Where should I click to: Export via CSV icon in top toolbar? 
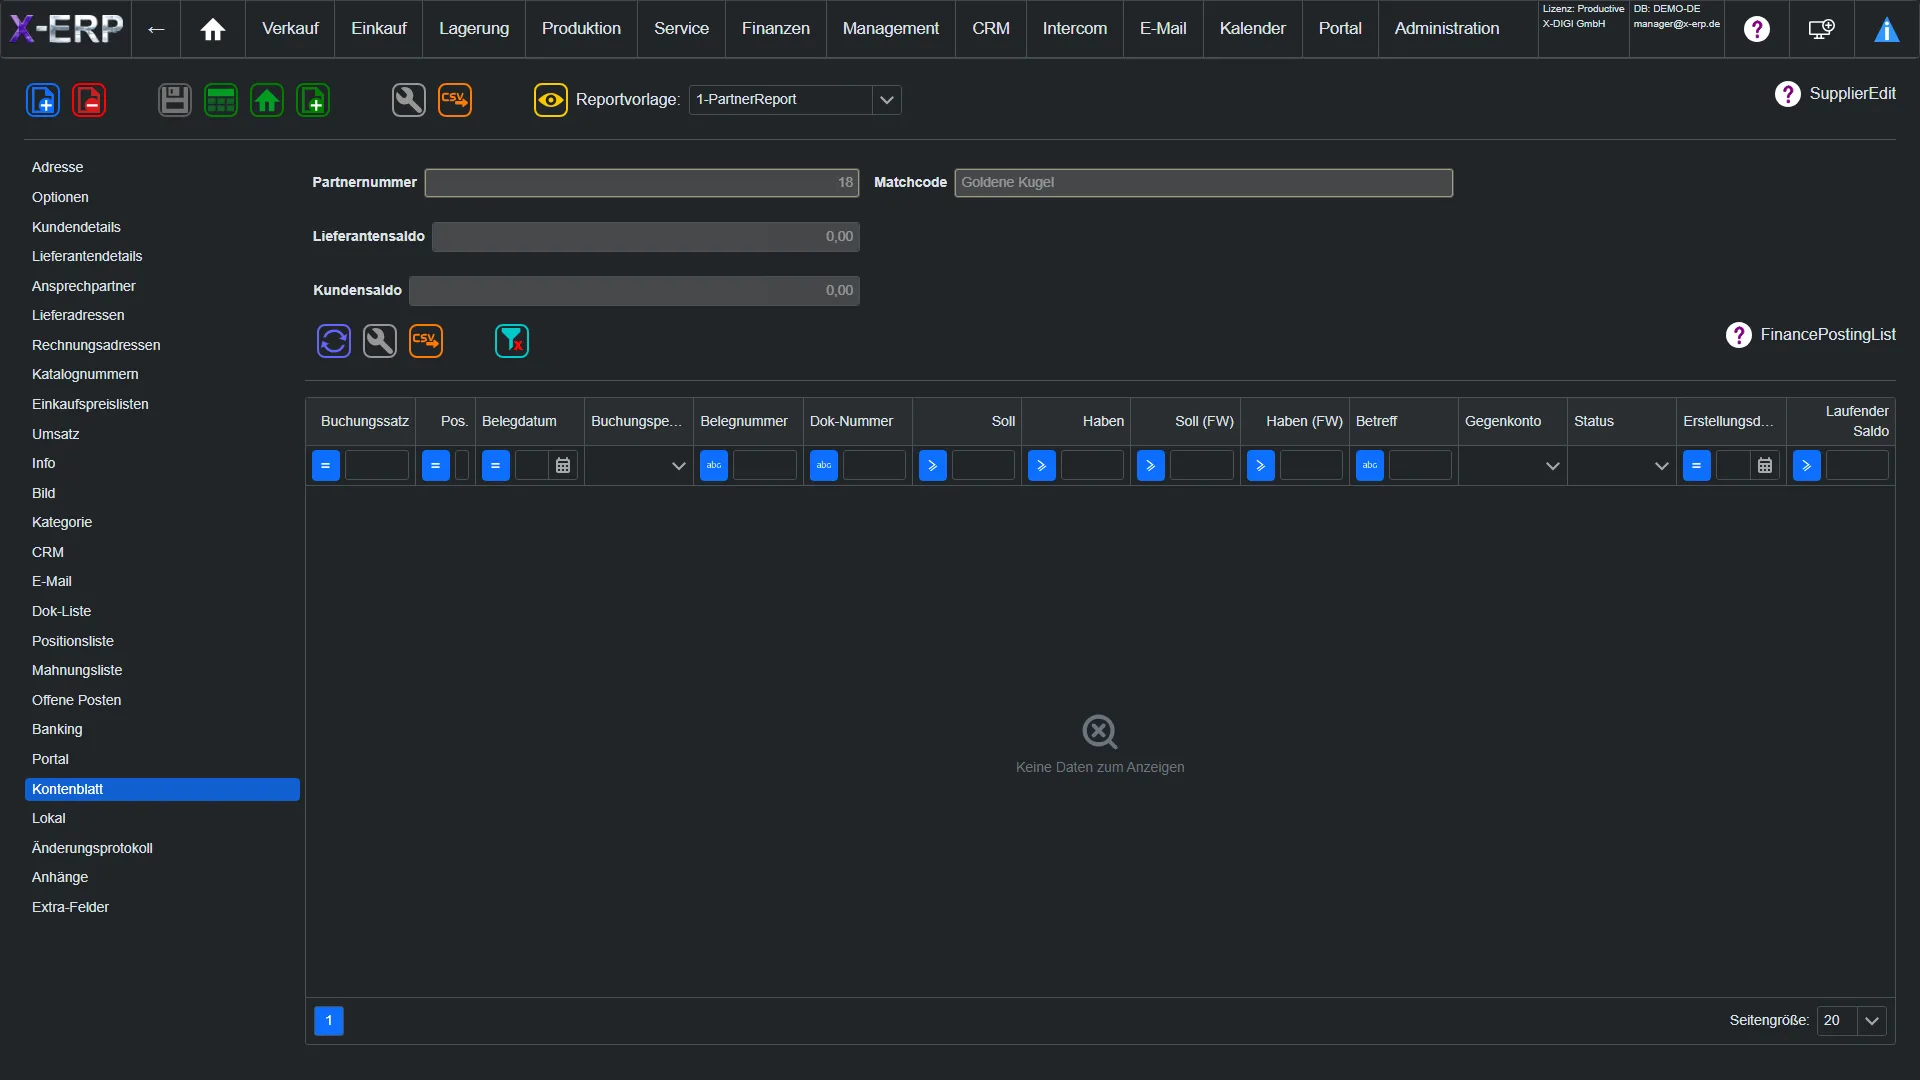point(455,100)
